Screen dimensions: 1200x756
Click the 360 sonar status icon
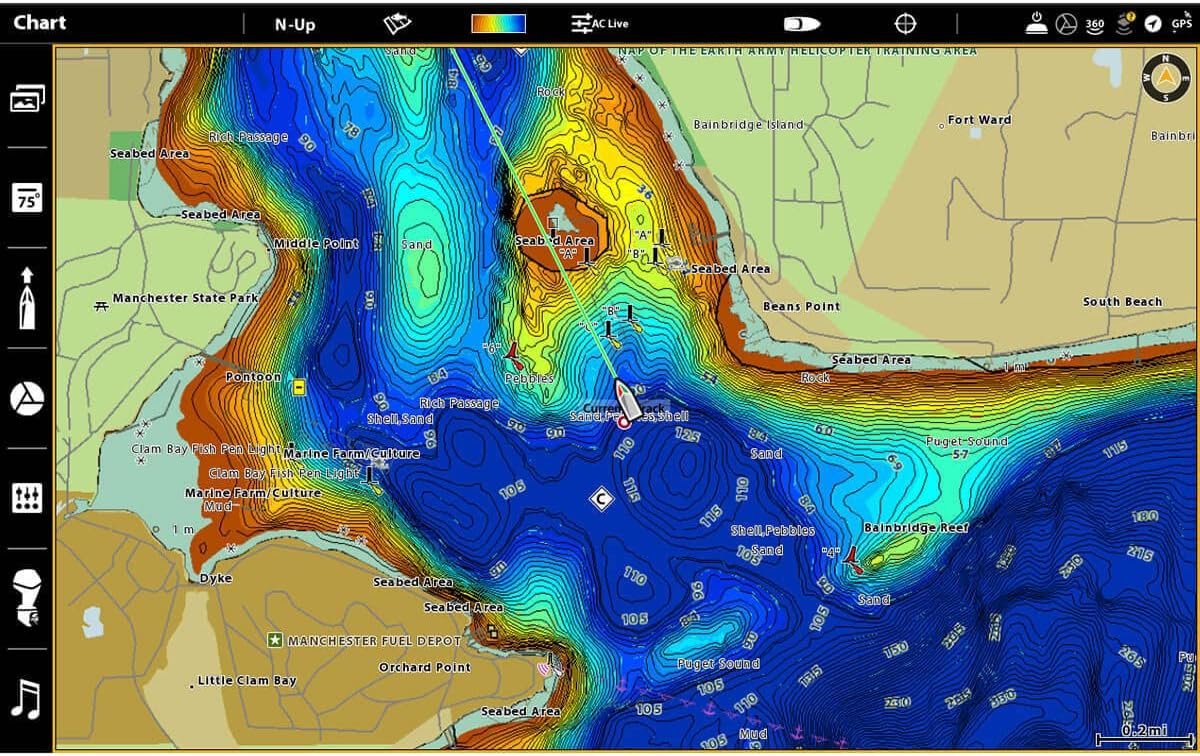[1095, 22]
